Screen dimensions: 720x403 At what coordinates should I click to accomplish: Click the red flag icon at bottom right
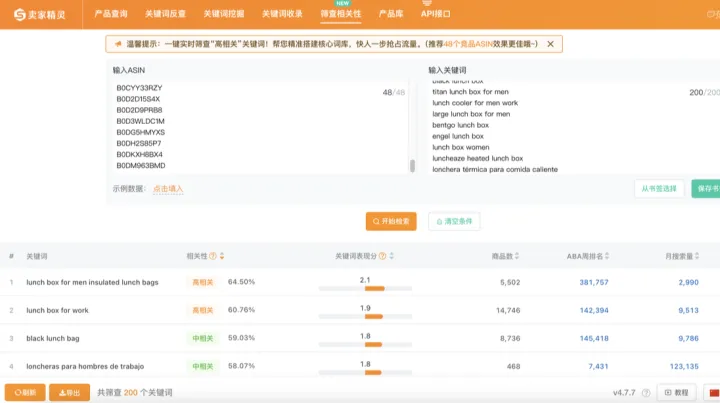pos(714,393)
